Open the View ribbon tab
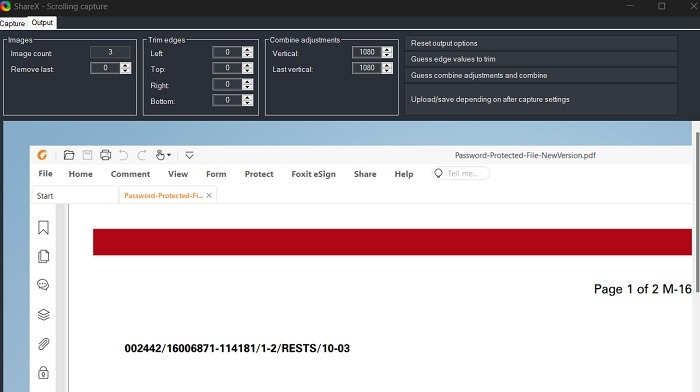 pyautogui.click(x=178, y=174)
